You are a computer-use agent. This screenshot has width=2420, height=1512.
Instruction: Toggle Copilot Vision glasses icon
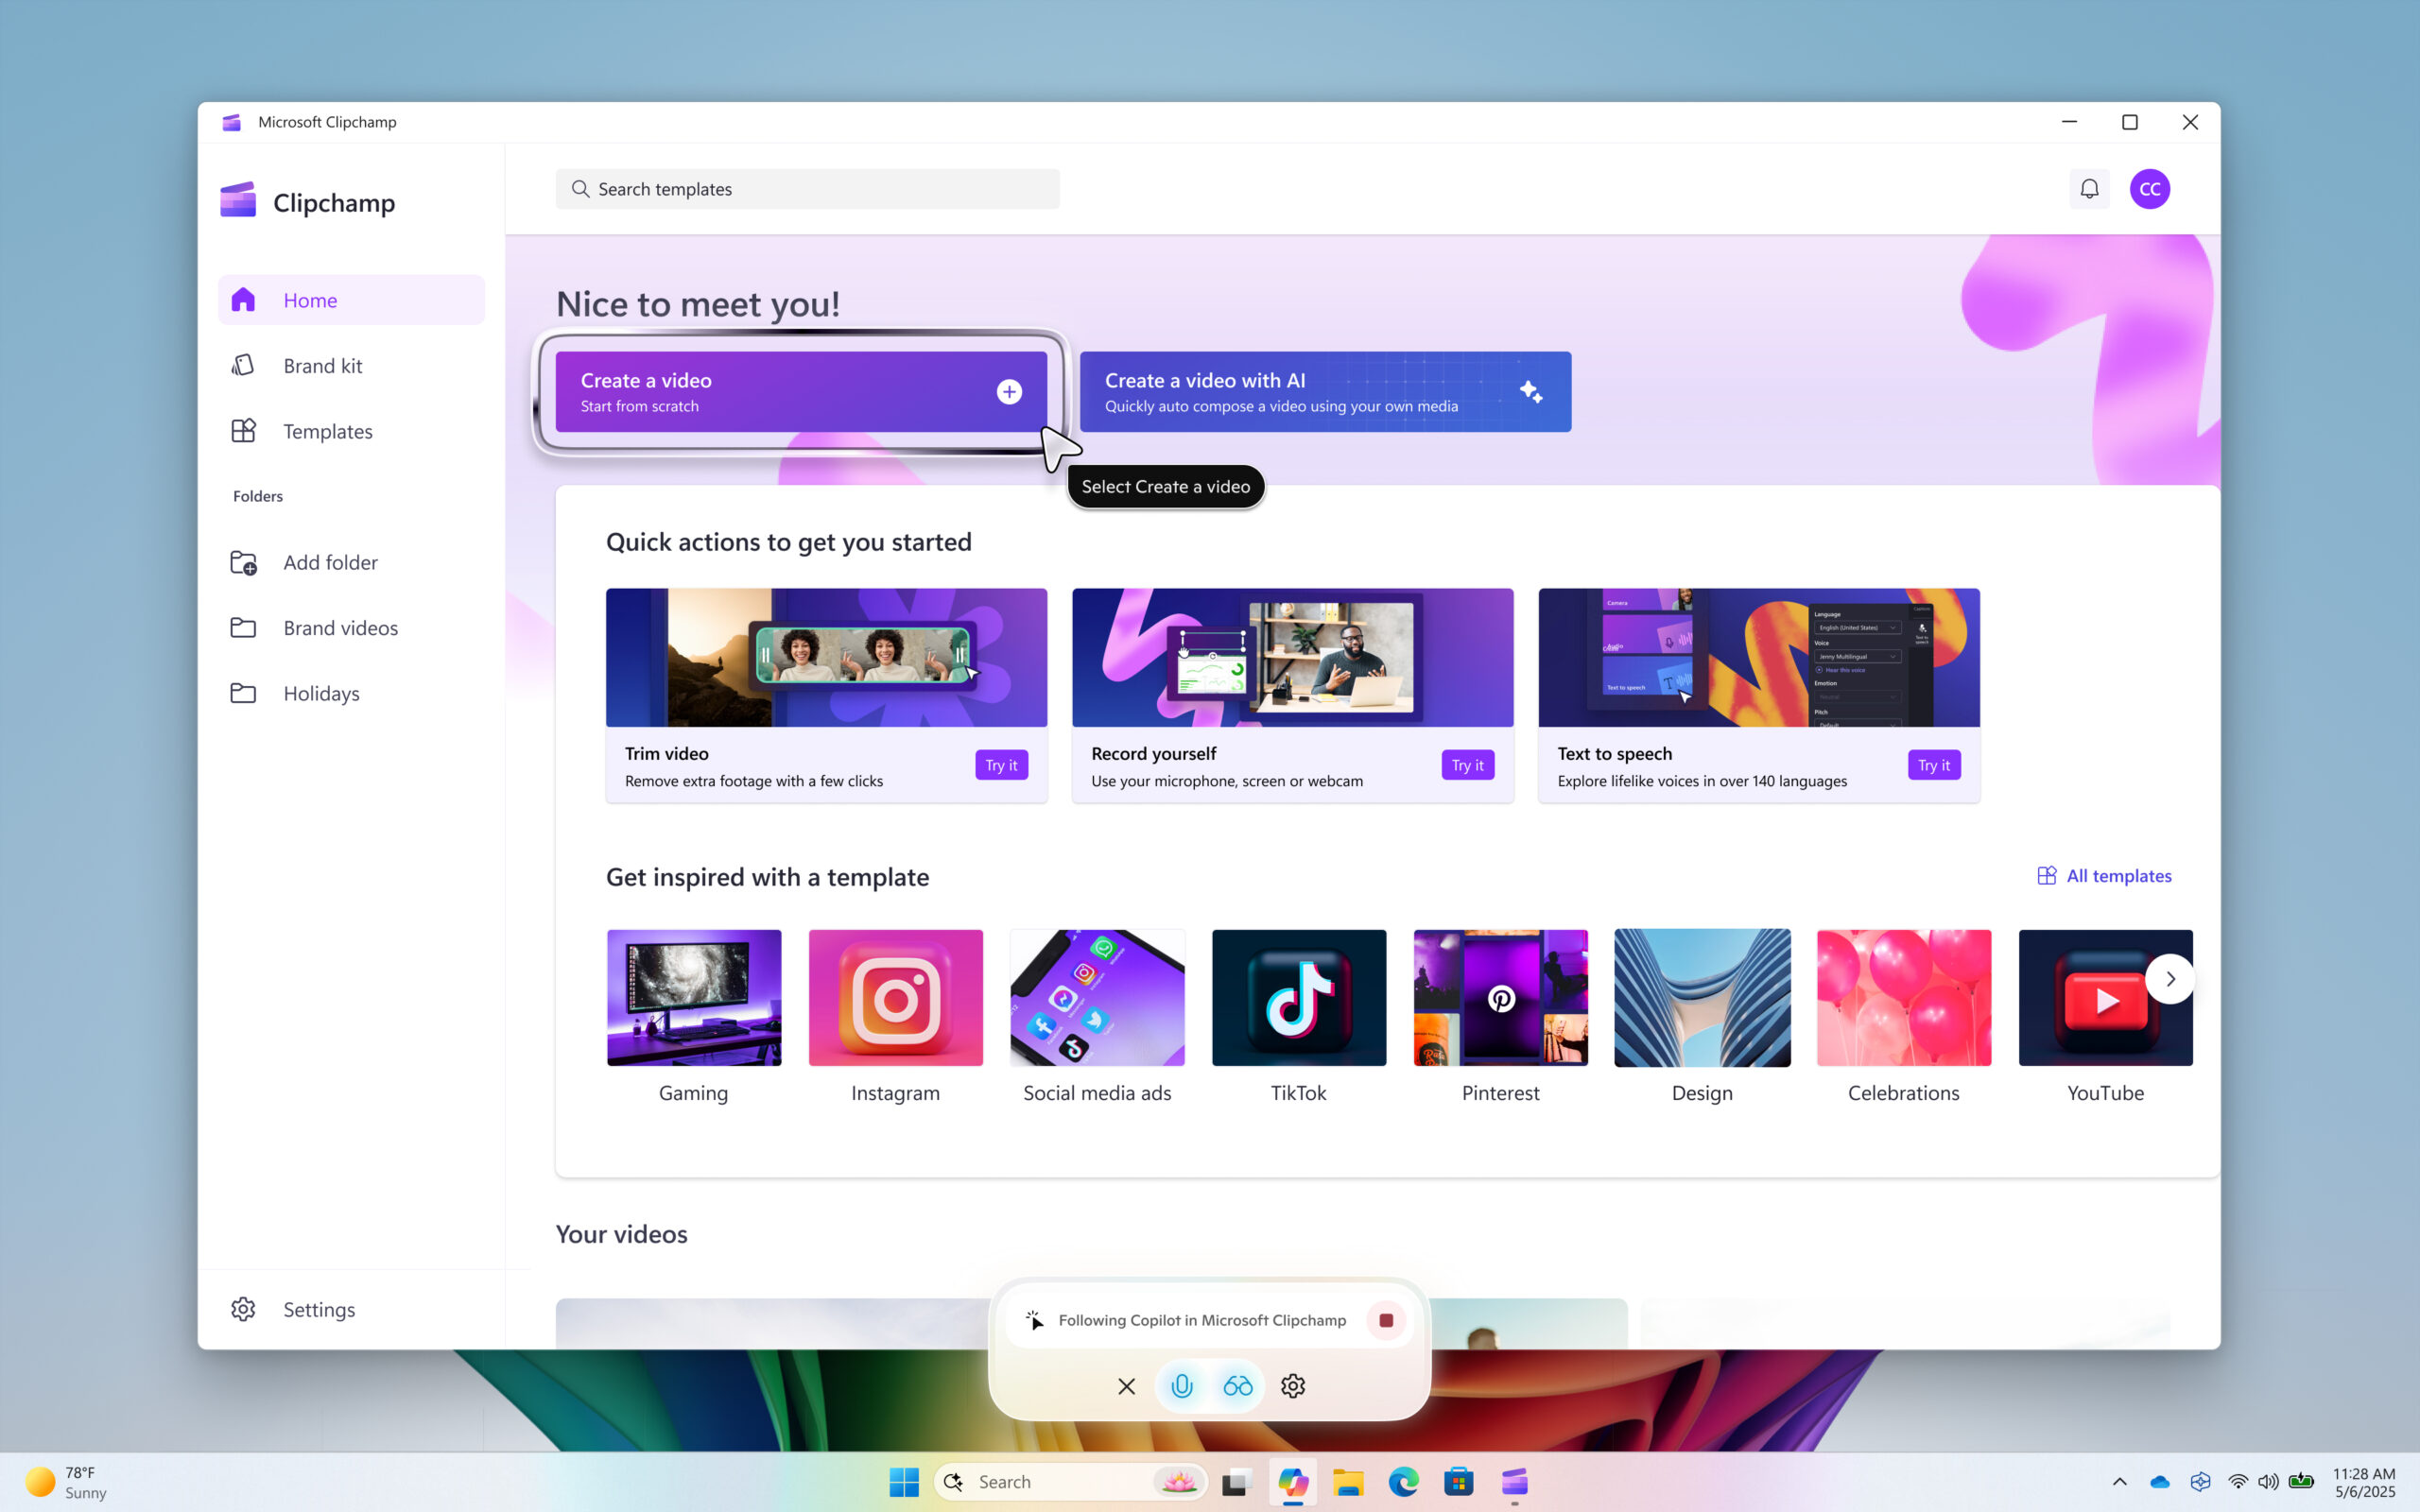point(1237,1386)
